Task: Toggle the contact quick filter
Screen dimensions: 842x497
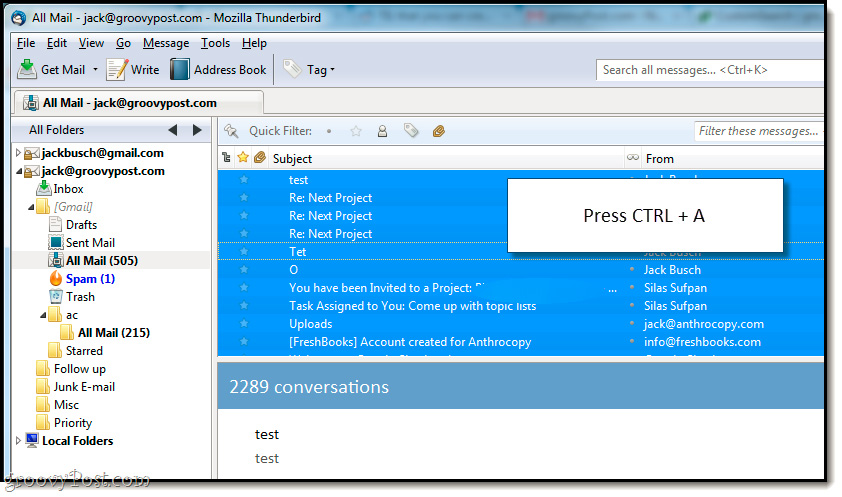Action: tap(382, 131)
